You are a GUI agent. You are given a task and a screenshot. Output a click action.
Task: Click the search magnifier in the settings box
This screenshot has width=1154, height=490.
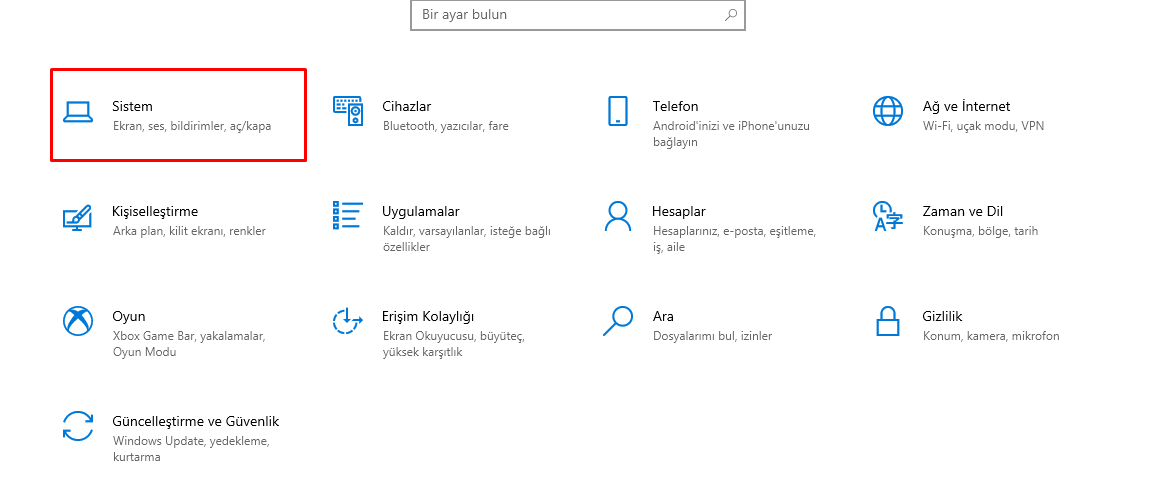(x=731, y=14)
